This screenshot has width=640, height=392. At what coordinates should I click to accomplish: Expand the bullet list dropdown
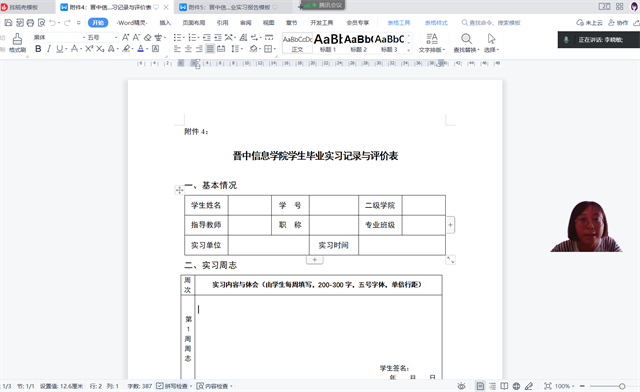pyautogui.click(x=183, y=38)
